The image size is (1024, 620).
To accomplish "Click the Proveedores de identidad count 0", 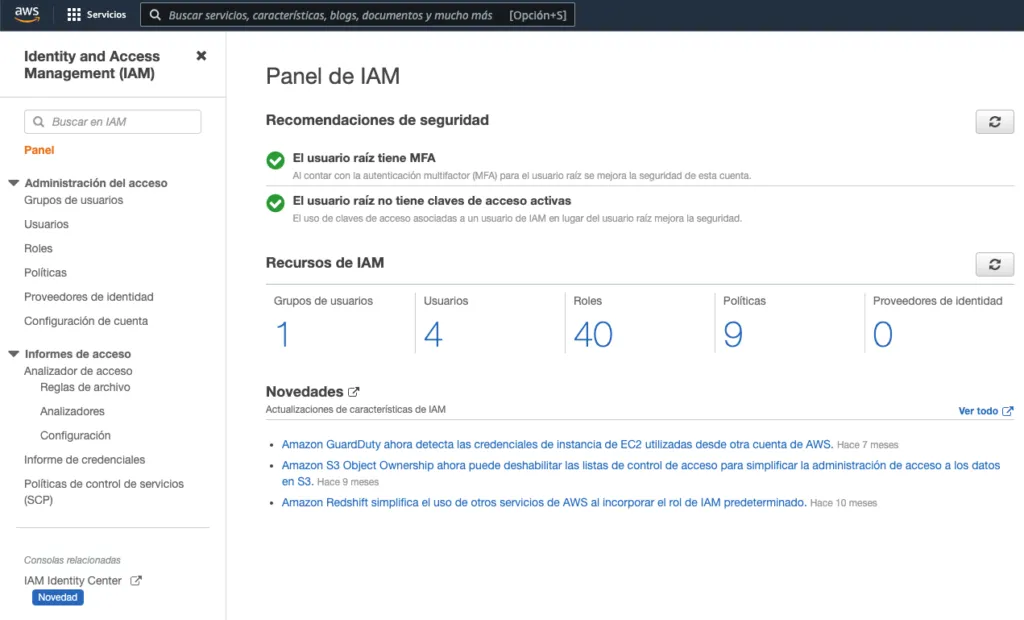I will (x=882, y=334).
